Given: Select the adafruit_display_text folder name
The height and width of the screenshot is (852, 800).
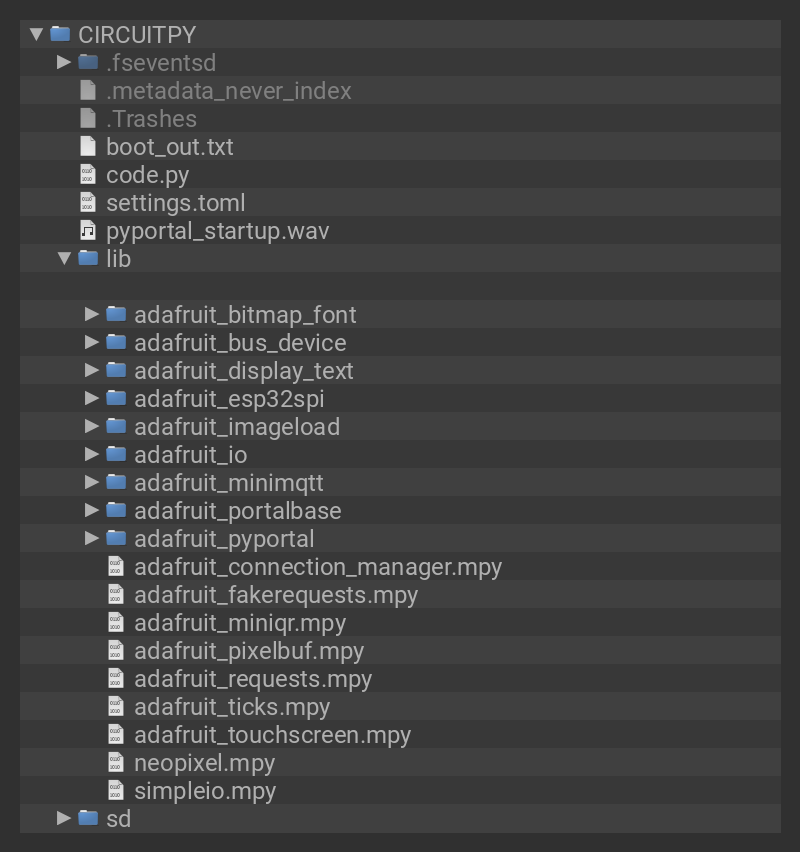Looking at the screenshot, I should (243, 371).
